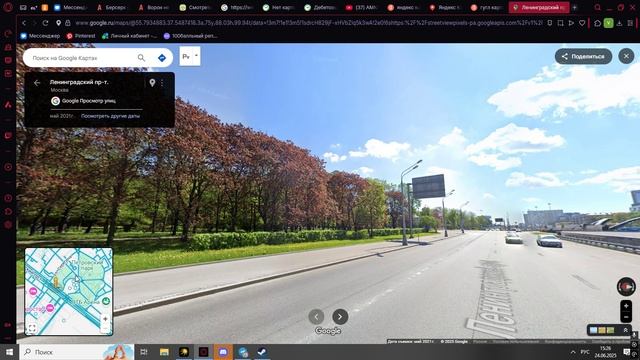This screenshot has width=640, height=360.
Task: Click the location pin icon in the info card
Action: pos(152,83)
